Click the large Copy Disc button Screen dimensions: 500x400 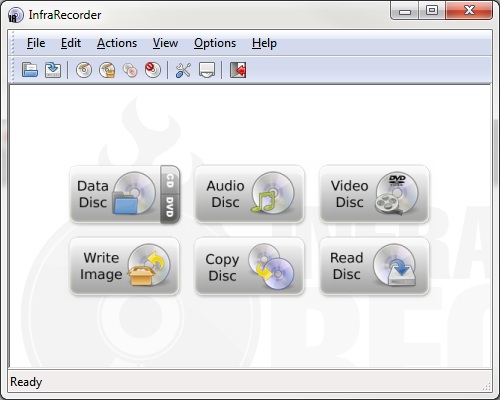(x=249, y=266)
